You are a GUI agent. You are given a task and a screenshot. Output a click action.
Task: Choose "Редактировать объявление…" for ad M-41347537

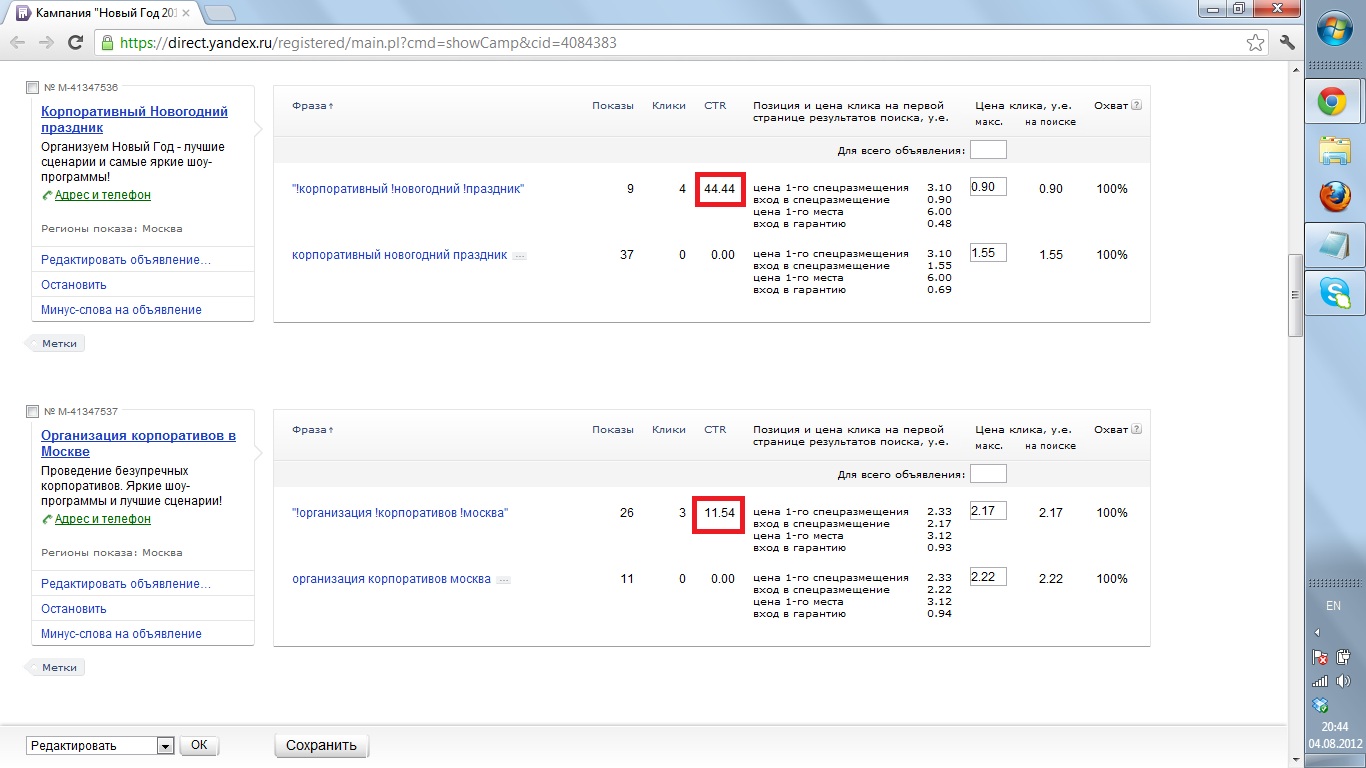tap(126, 584)
